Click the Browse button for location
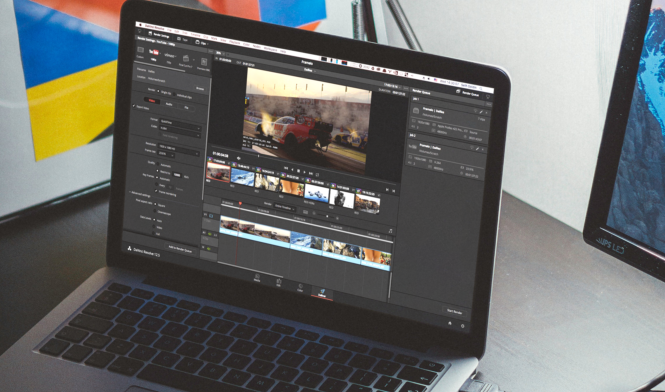The height and width of the screenshot is (392, 665). tap(200, 89)
